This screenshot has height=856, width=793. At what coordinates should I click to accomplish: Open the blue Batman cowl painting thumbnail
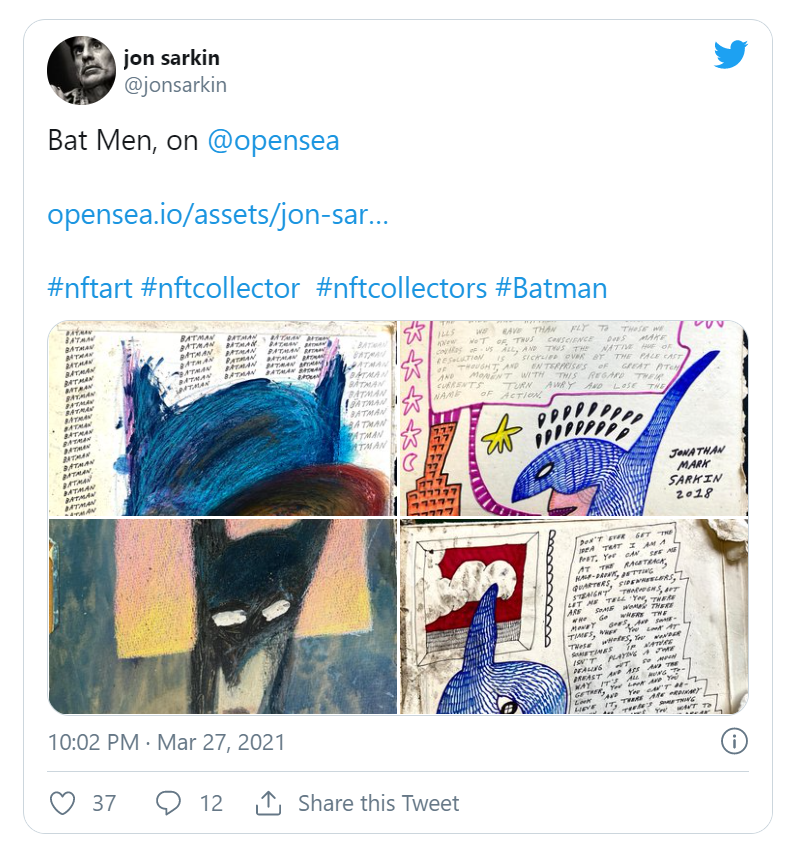click(x=222, y=418)
